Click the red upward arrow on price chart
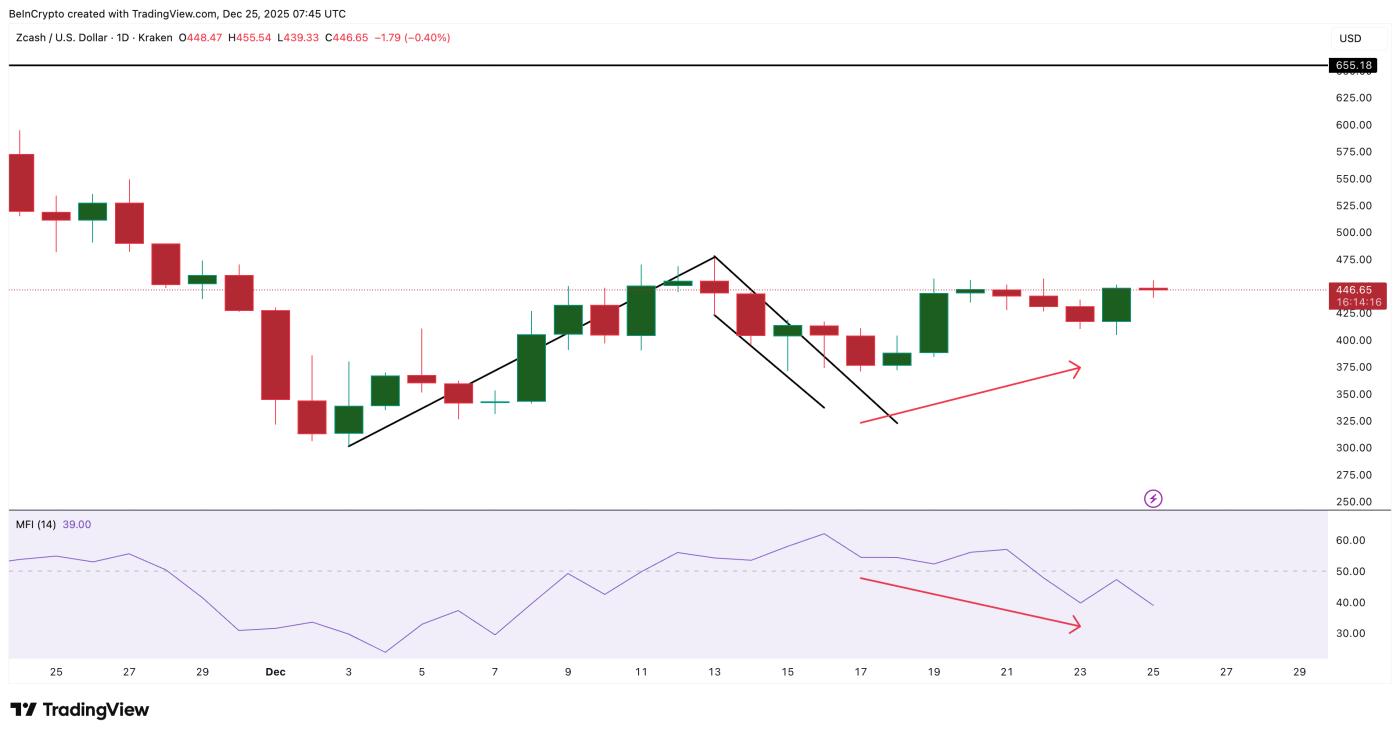The width and height of the screenshot is (1400, 736). [970, 396]
